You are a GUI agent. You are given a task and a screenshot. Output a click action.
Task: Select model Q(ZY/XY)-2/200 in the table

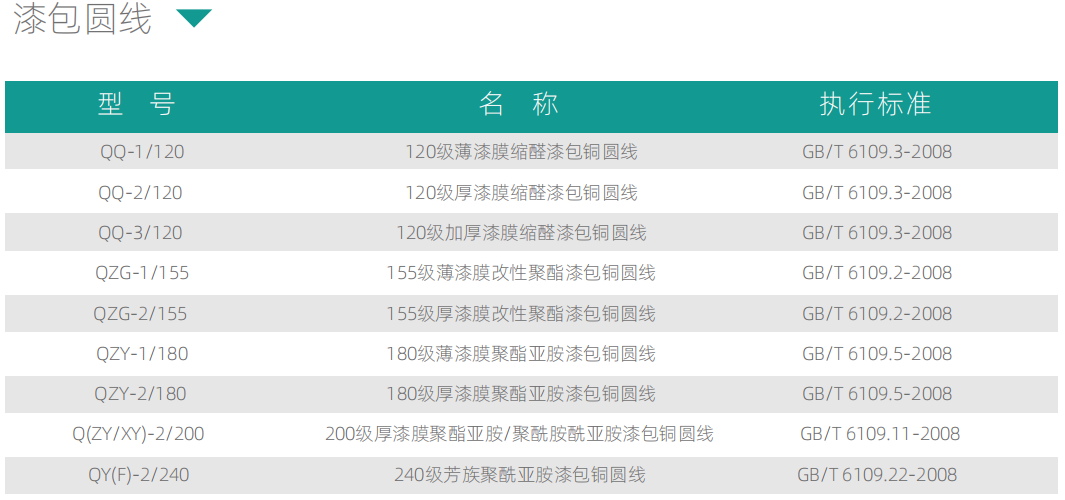[138, 434]
